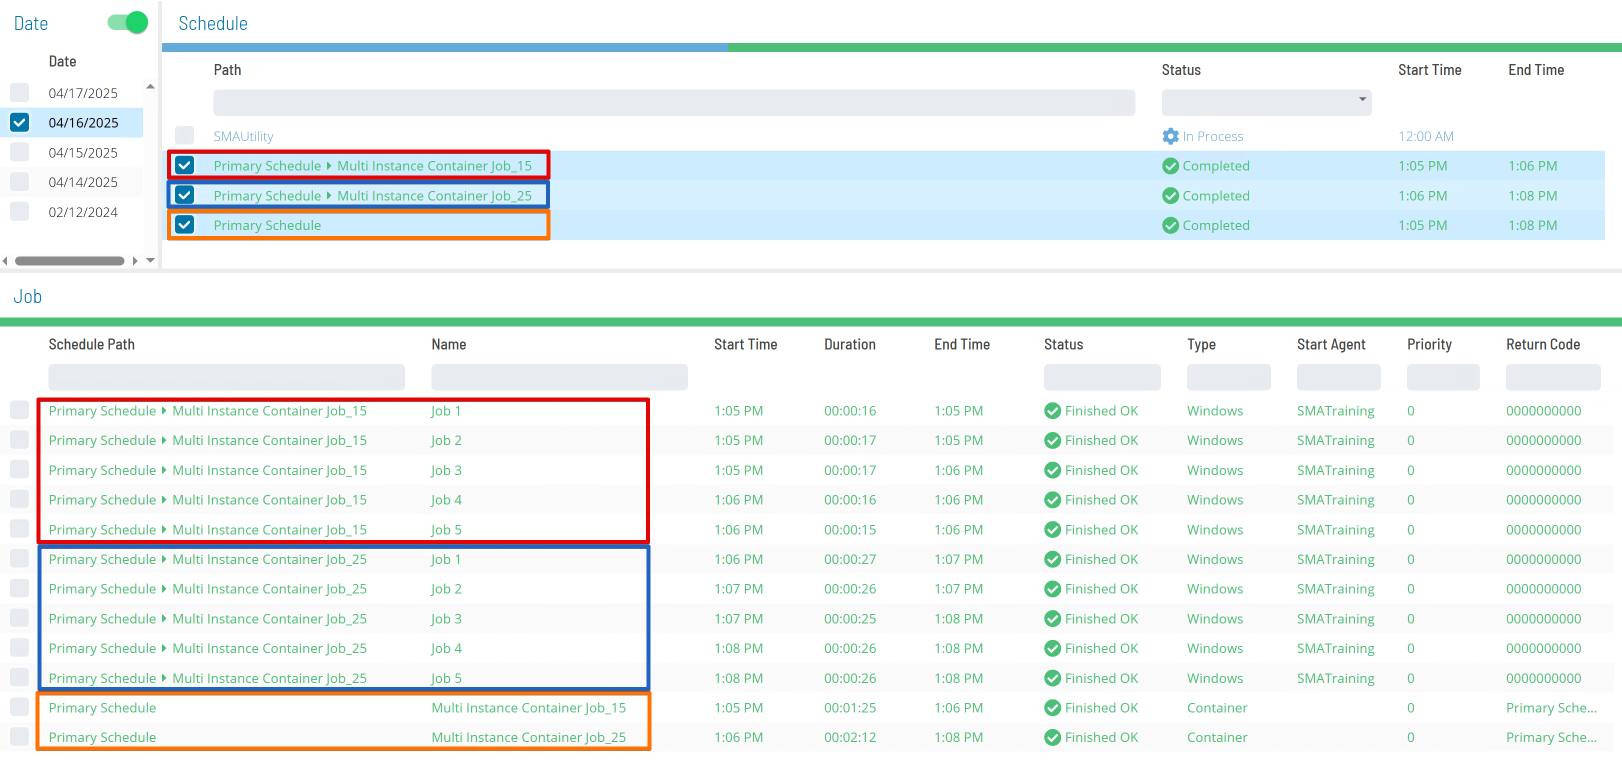Uncheck Multi Instance Container Job_25 schedule checkbox
Image resolution: width=1622 pixels, height=761 pixels.
[x=185, y=195]
